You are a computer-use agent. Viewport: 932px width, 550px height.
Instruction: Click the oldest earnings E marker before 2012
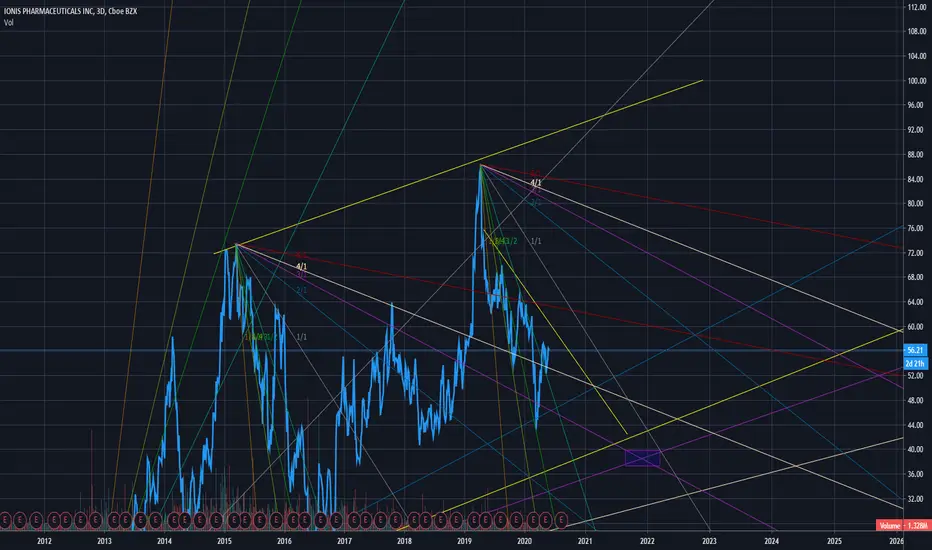tap(5, 520)
